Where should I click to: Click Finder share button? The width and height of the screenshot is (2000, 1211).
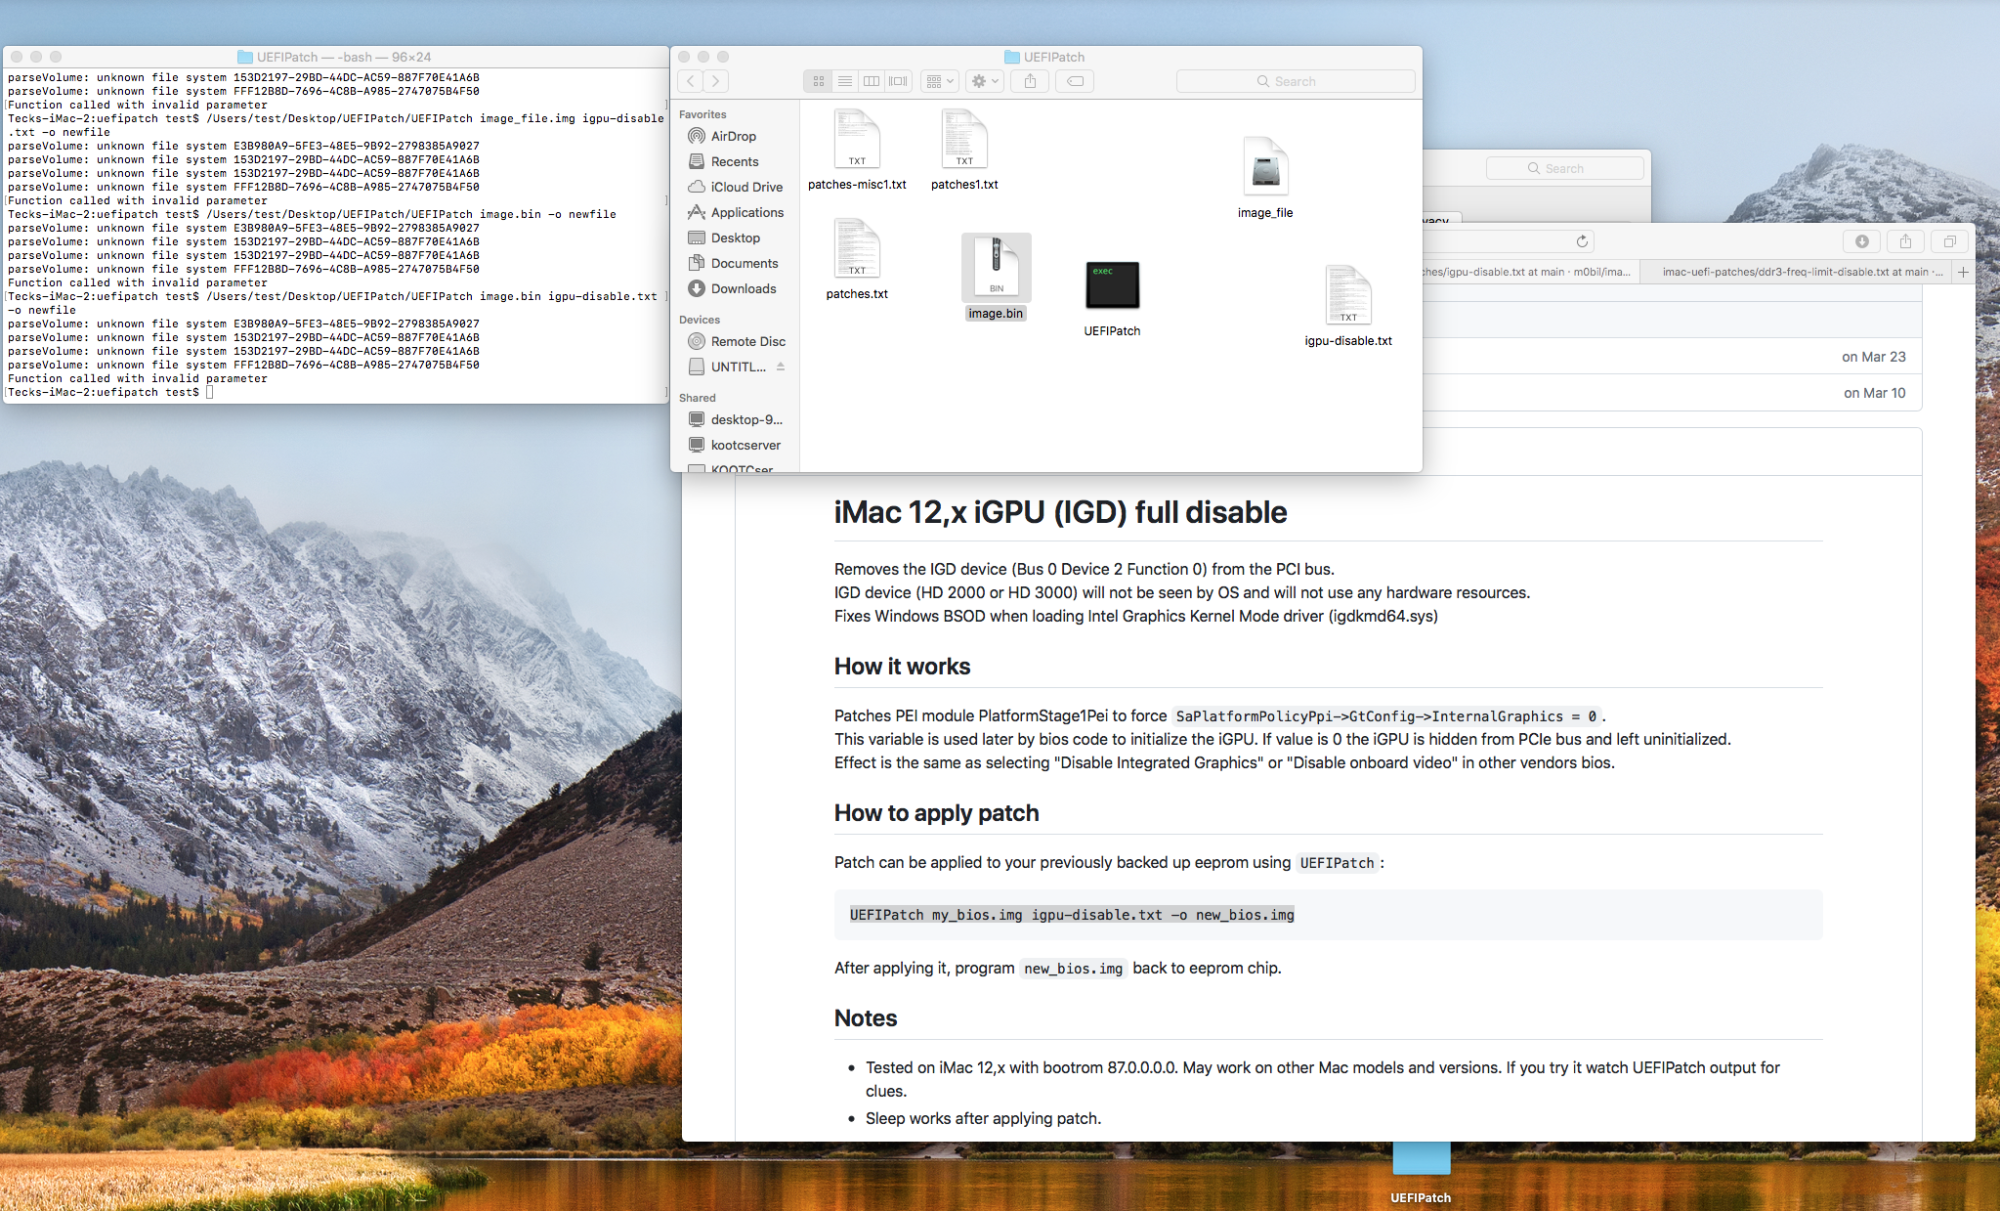tap(1030, 81)
